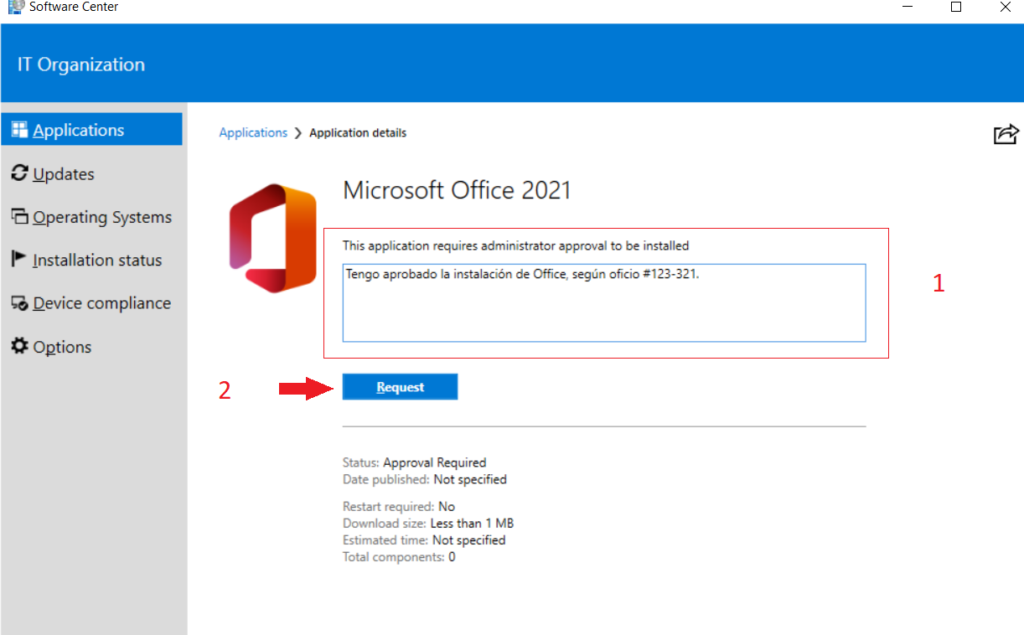
Task: Click Estimated time: Not specified line
Action: click(x=424, y=540)
